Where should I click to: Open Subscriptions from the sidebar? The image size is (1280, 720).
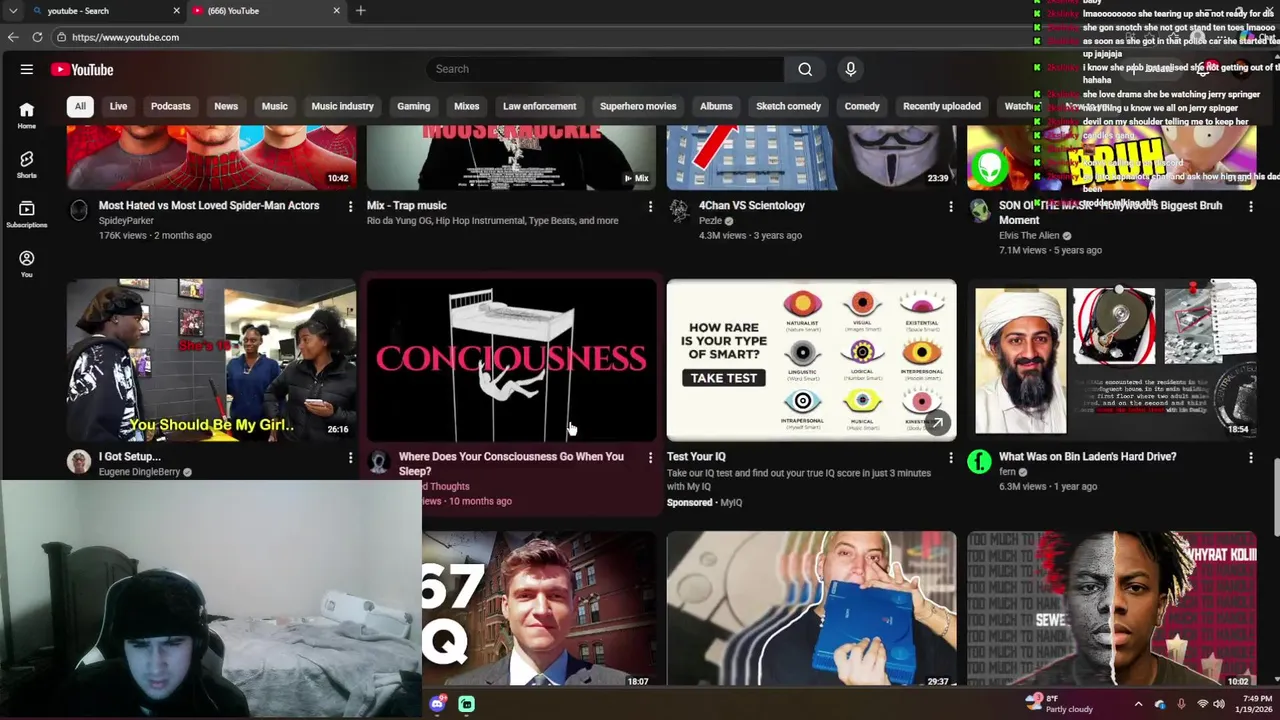tap(27, 214)
